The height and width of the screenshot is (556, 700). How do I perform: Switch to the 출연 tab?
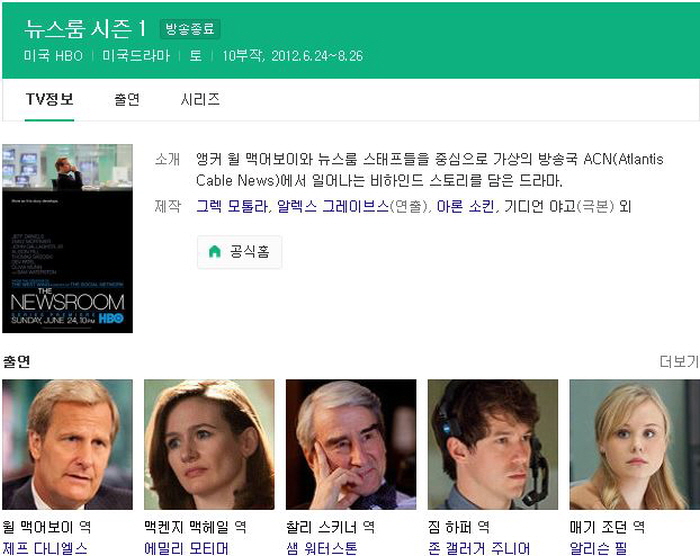(127, 99)
